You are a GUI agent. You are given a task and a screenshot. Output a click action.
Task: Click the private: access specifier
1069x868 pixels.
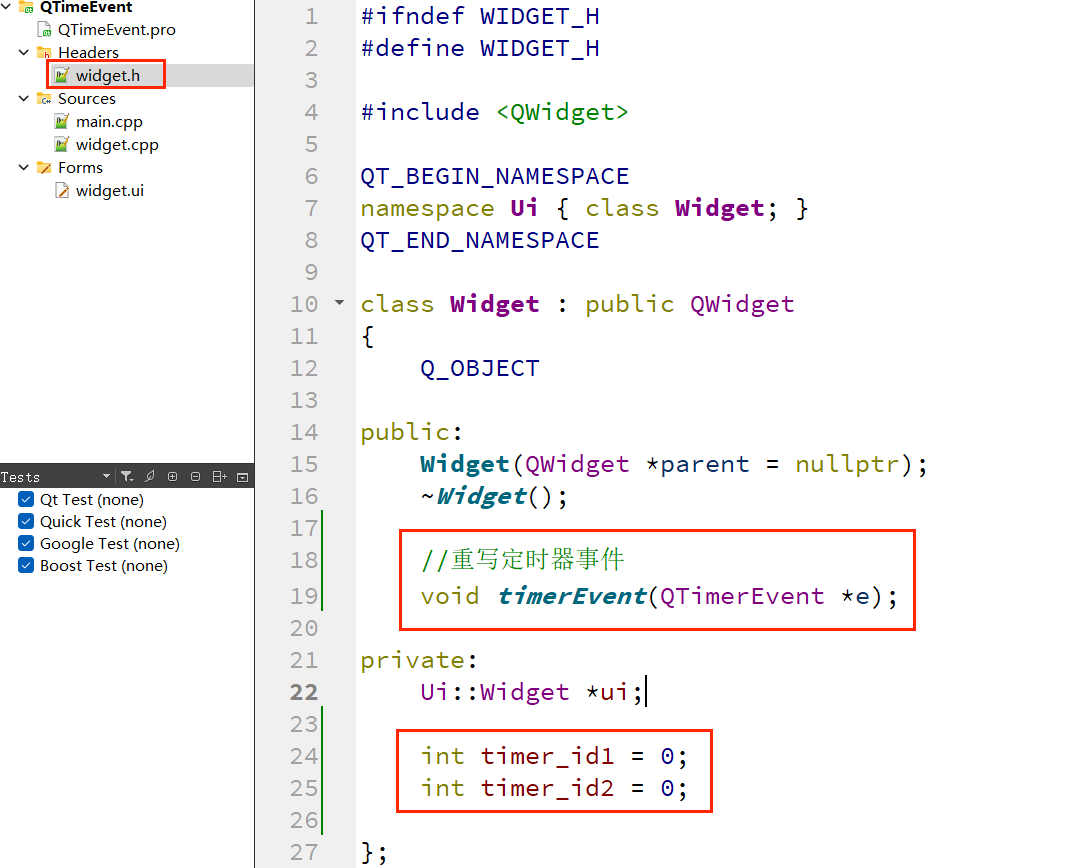tap(419, 660)
